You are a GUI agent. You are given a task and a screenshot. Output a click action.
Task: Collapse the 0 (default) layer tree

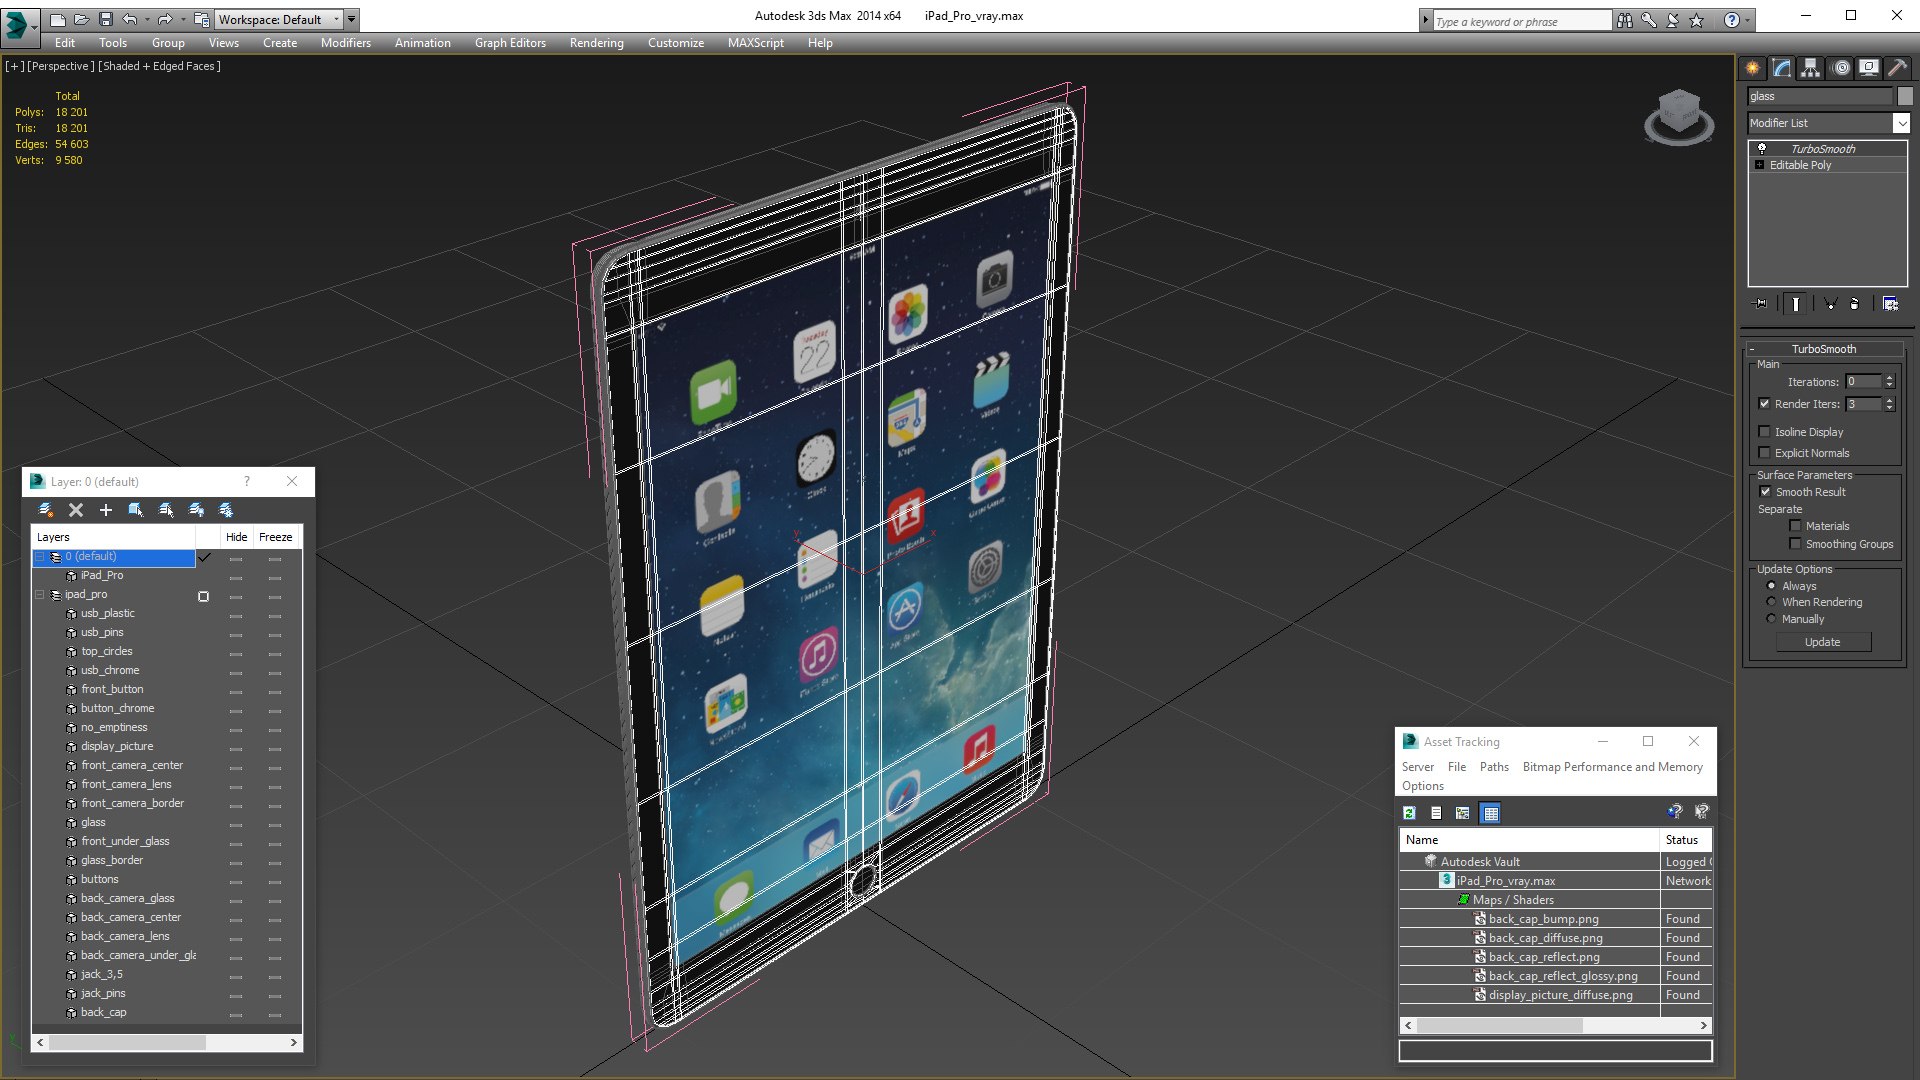[x=40, y=557]
